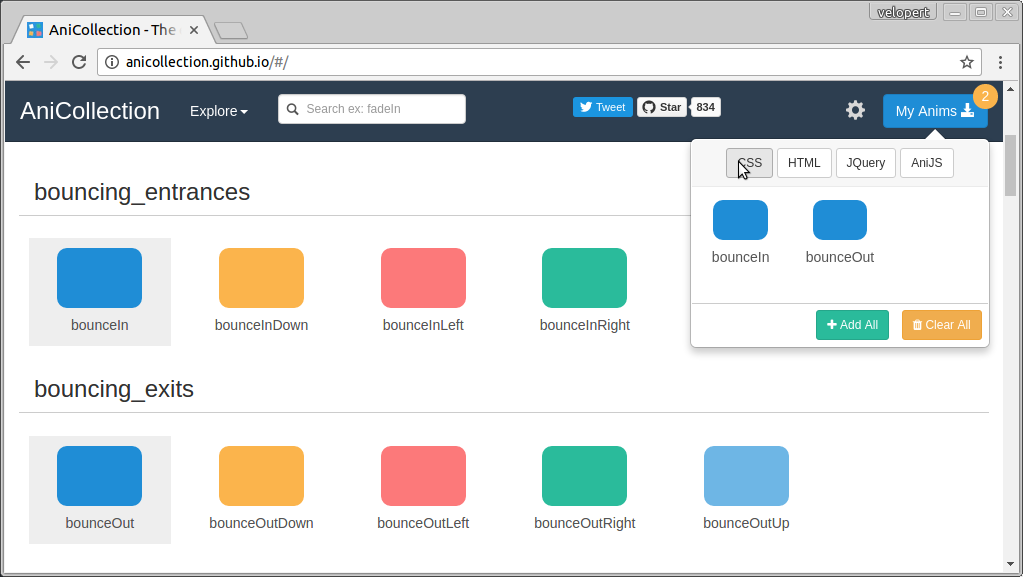This screenshot has width=1023, height=577.
Task: Toggle the CSS format option
Action: tap(749, 163)
